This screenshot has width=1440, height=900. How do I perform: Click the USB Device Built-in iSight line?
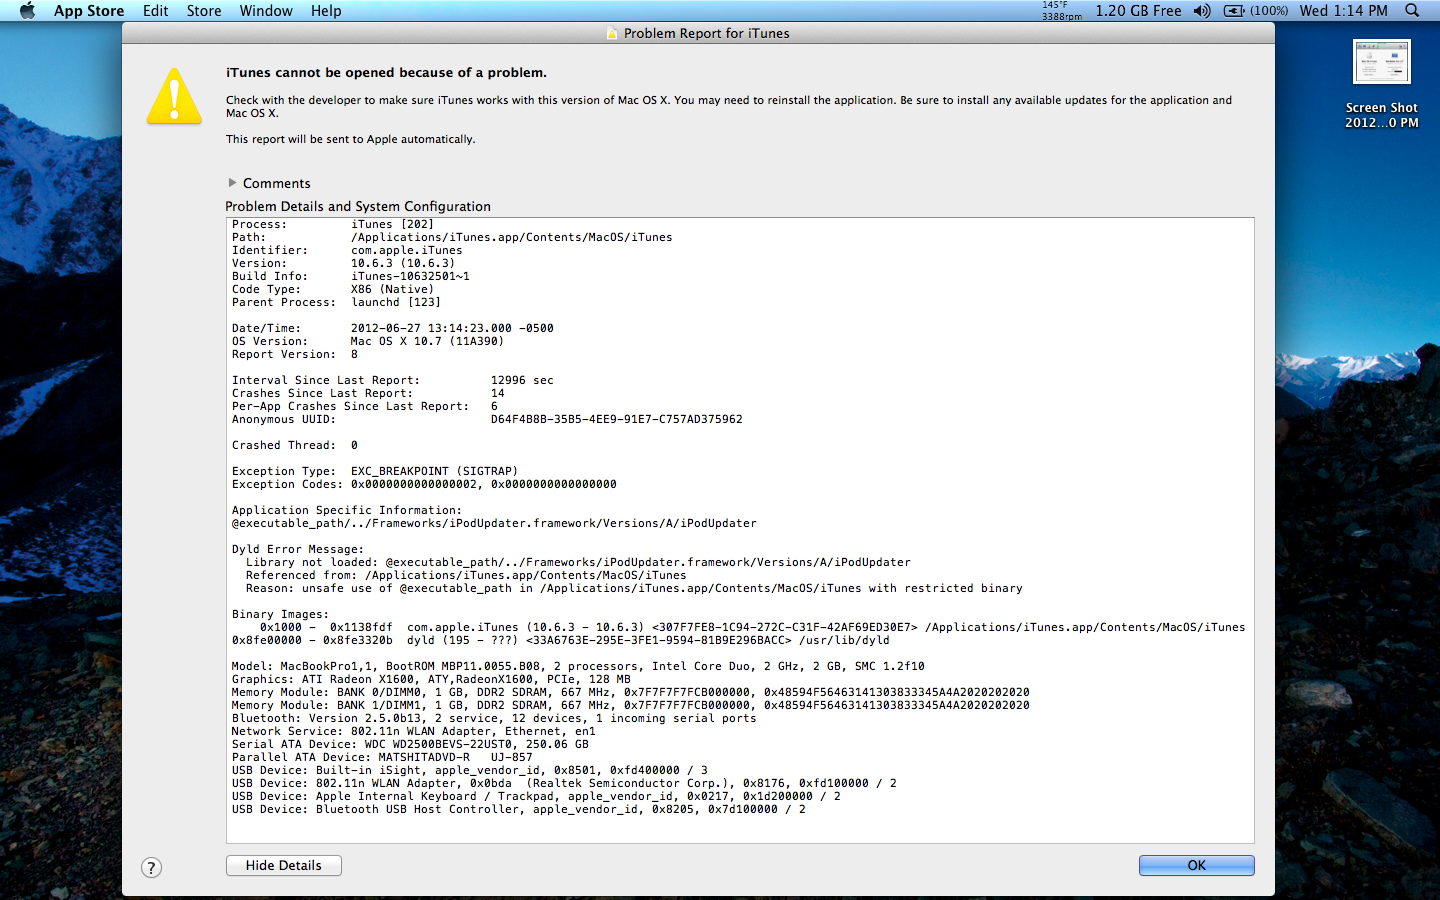click(470, 771)
